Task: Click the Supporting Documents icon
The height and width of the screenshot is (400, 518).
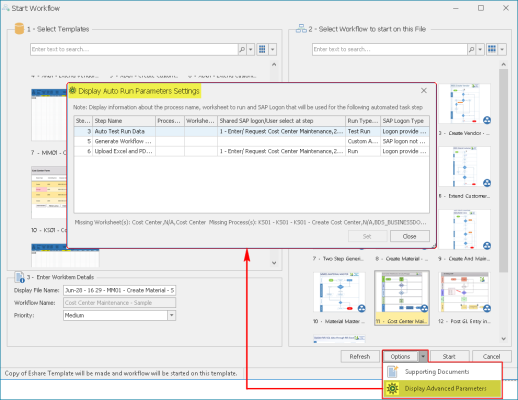Action: point(393,372)
